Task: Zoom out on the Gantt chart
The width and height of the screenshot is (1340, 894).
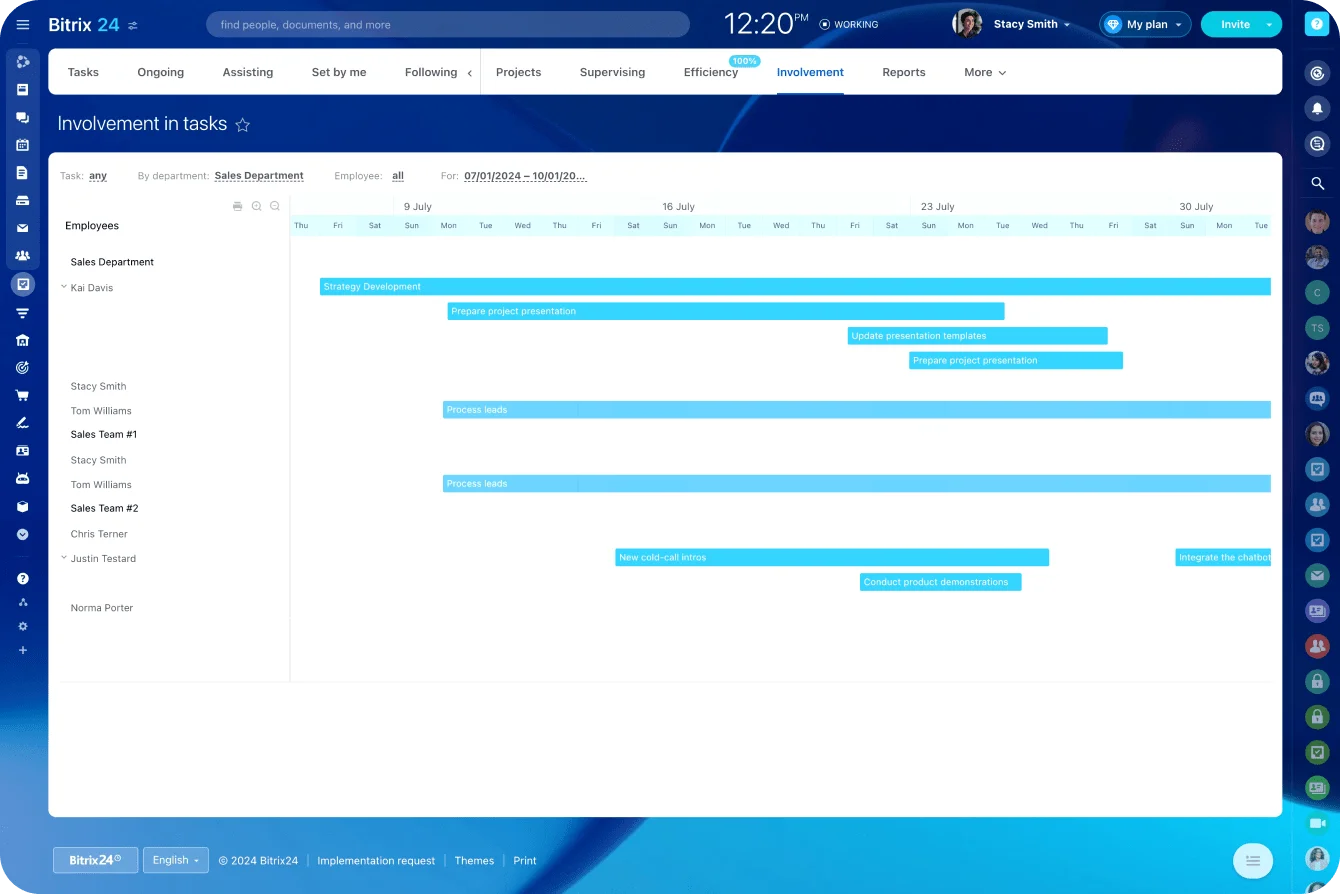Action: point(275,206)
